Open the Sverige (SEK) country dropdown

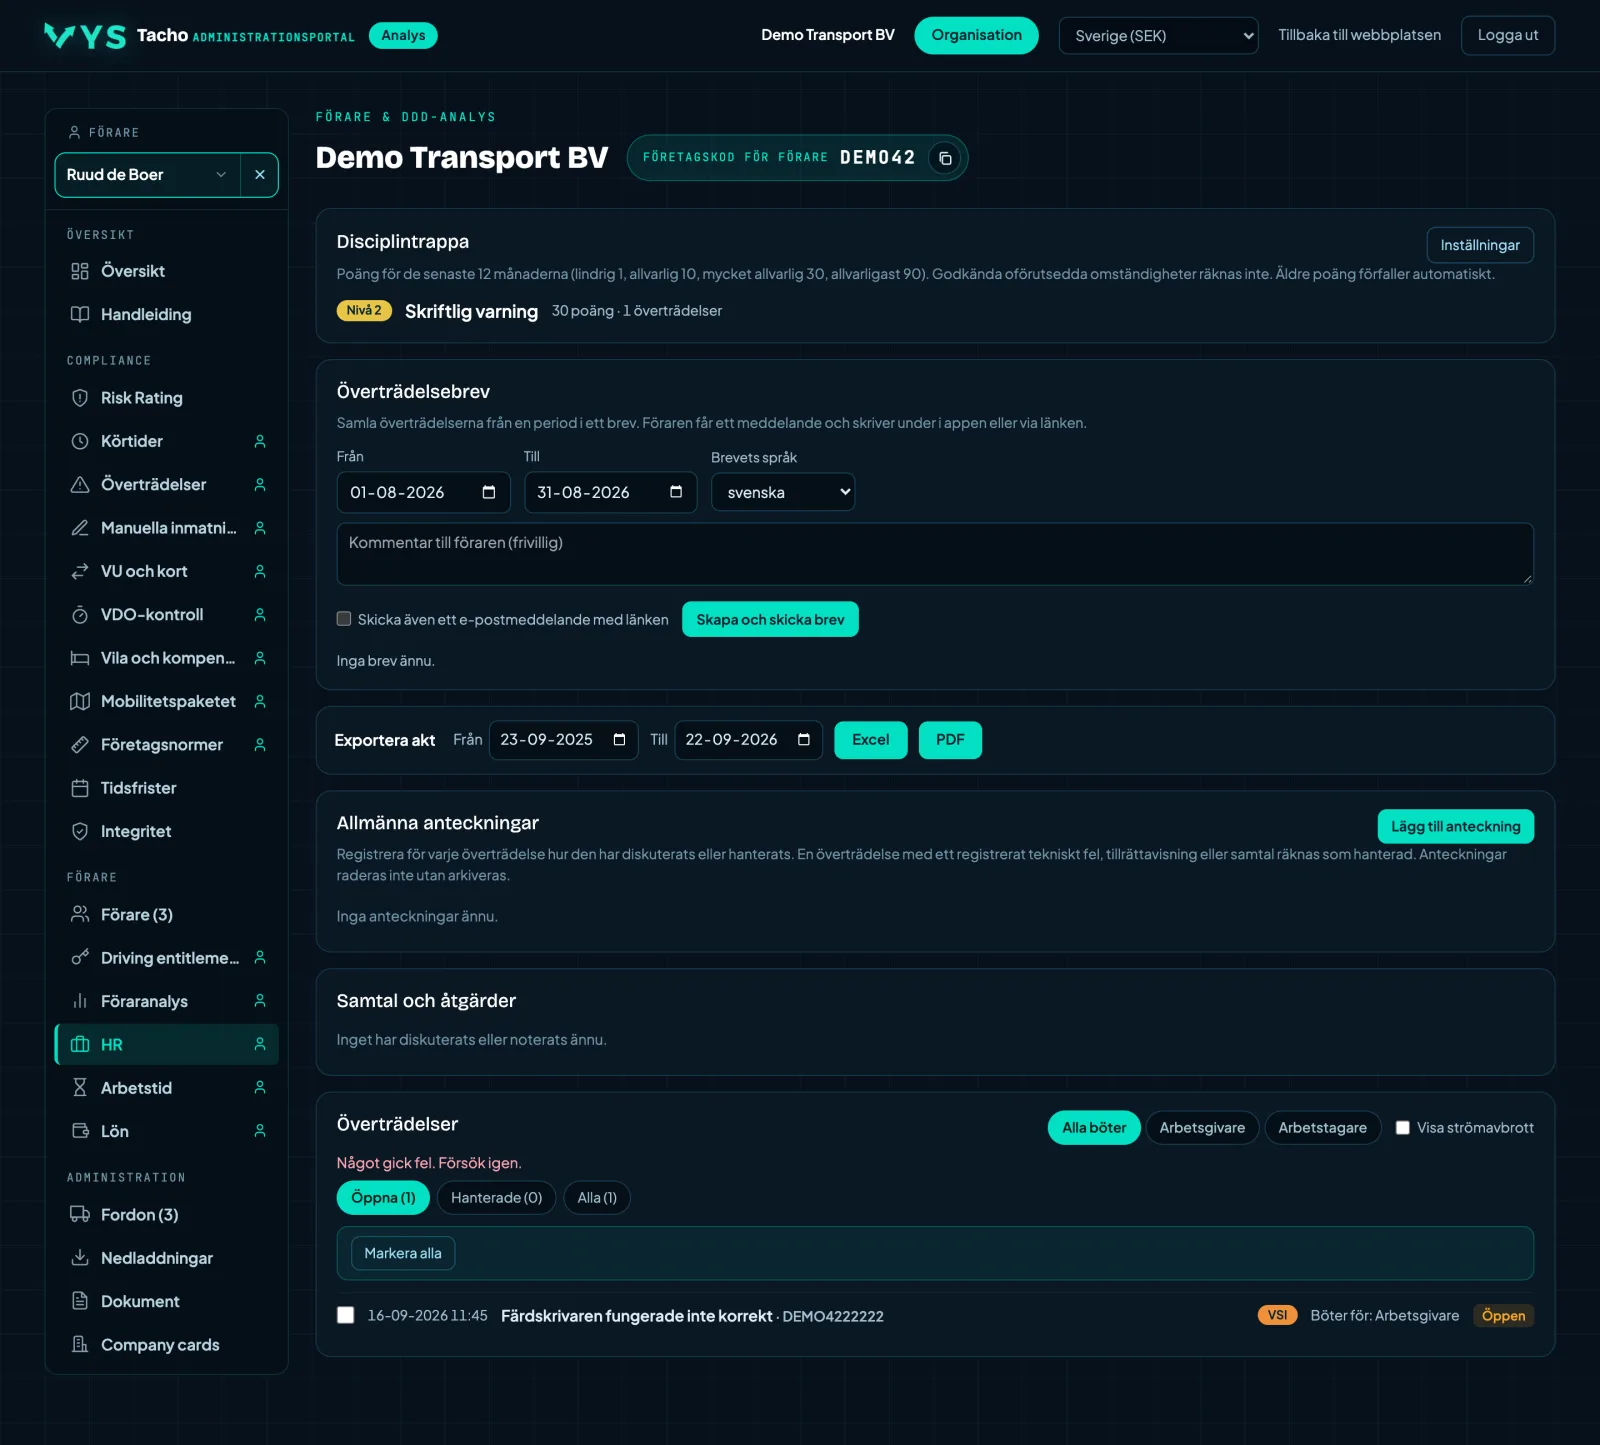click(1158, 36)
